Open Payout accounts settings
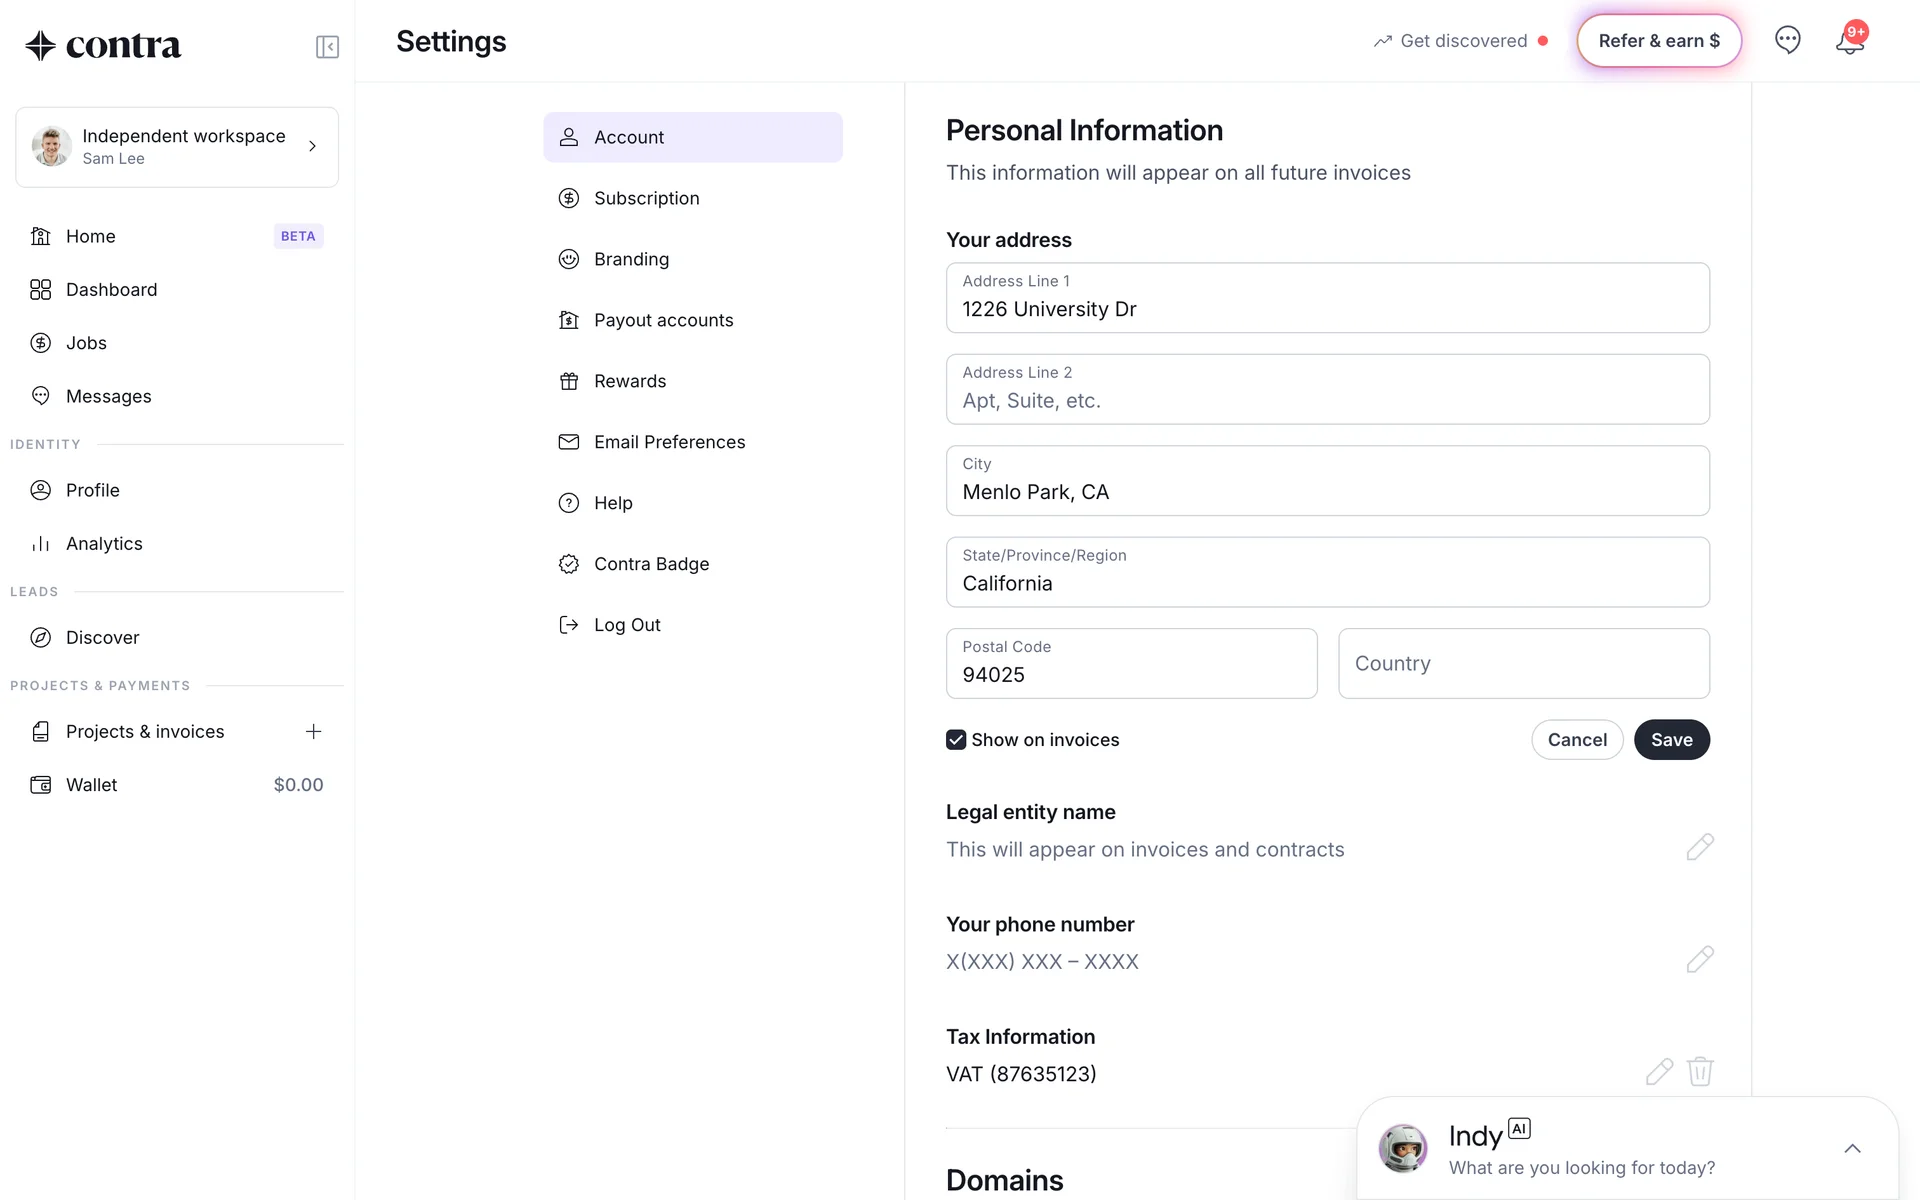This screenshot has height=1200, width=1920. coord(663,320)
